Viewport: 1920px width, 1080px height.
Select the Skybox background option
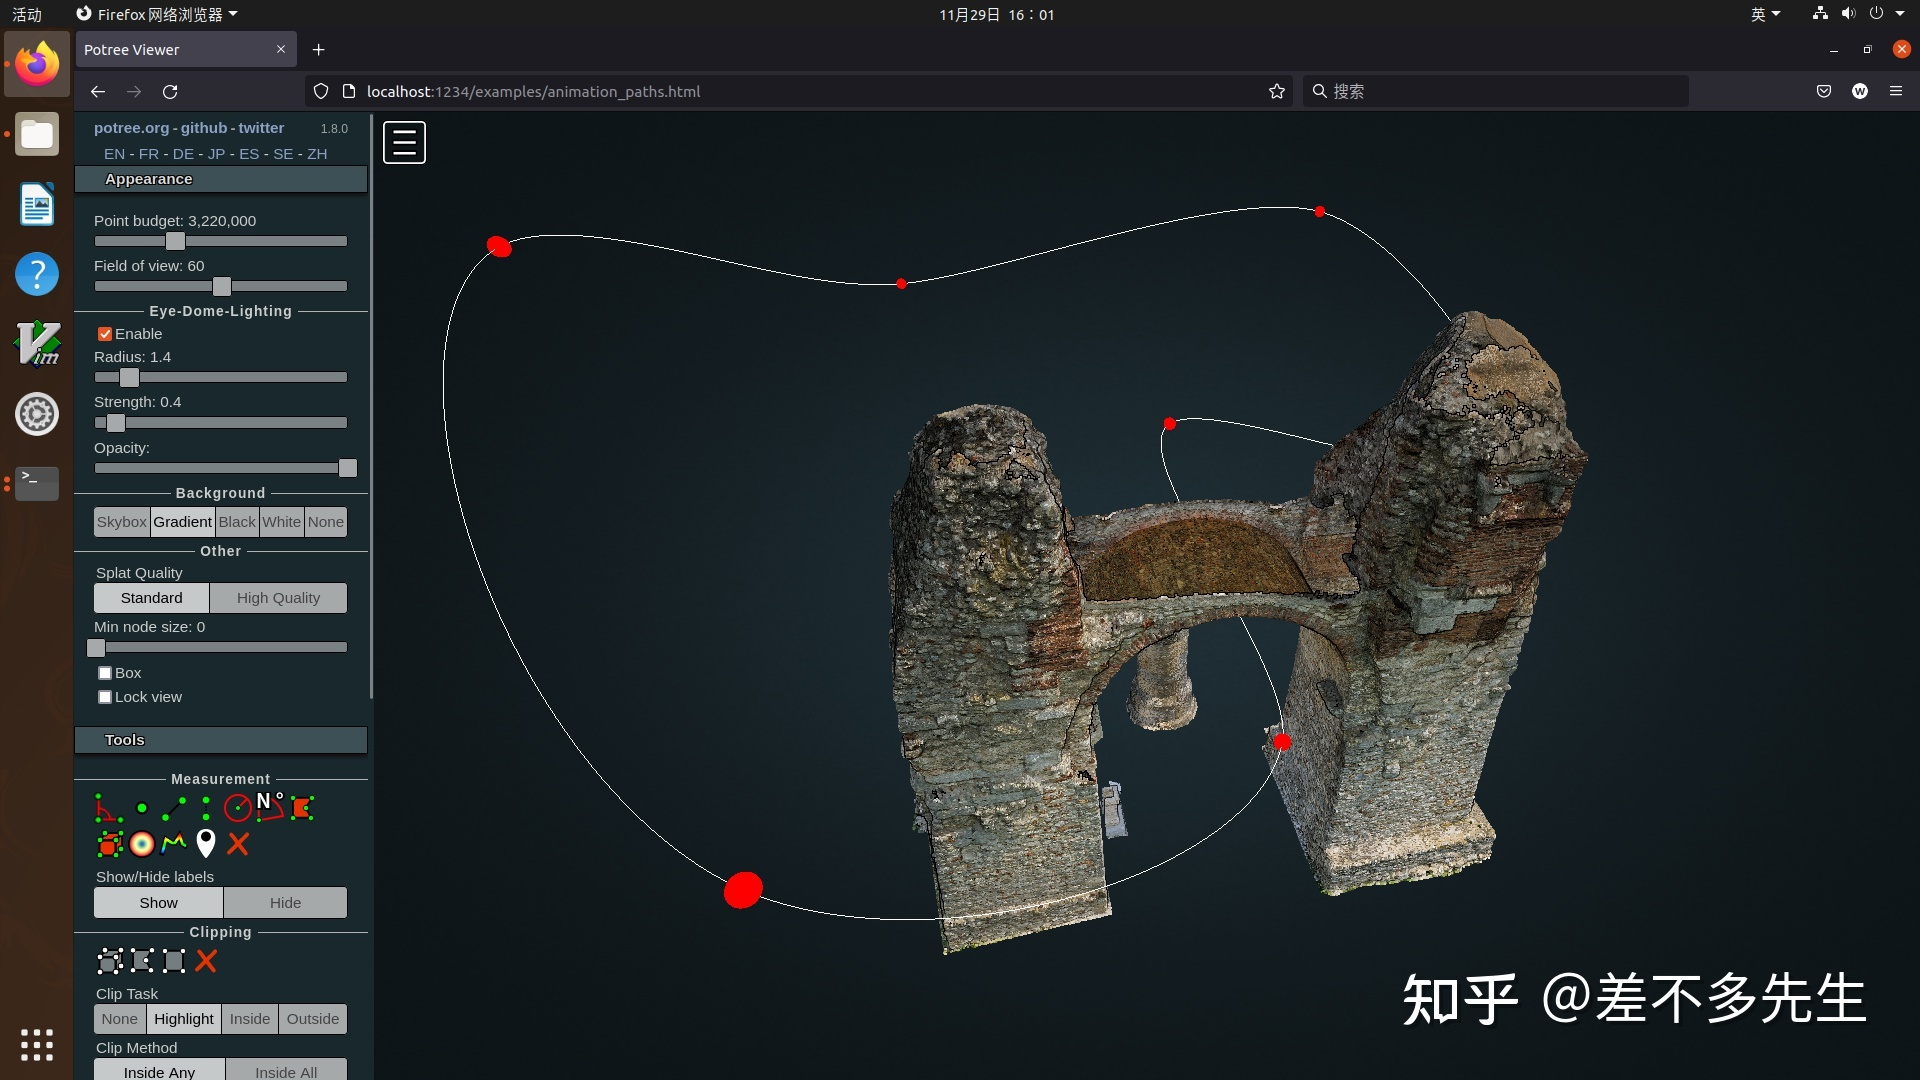point(122,522)
